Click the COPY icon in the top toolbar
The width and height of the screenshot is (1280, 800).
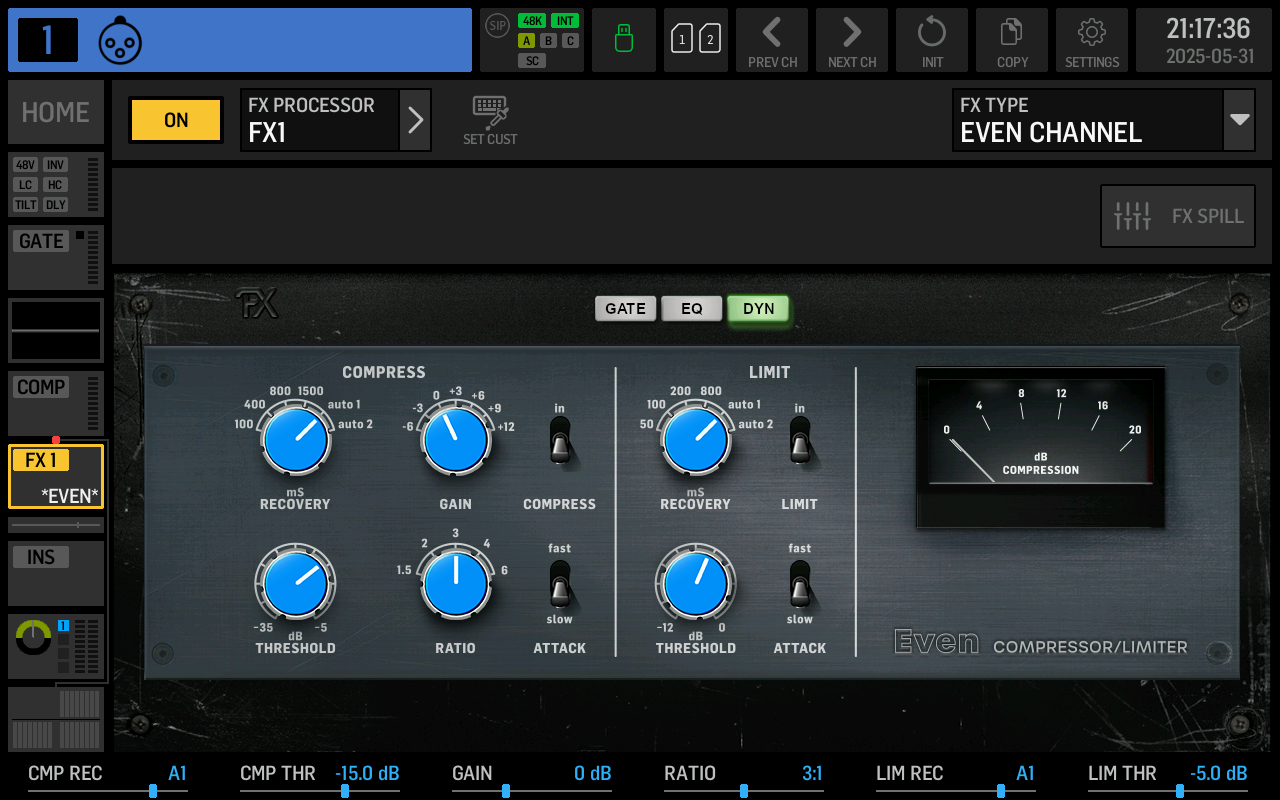point(1011,40)
